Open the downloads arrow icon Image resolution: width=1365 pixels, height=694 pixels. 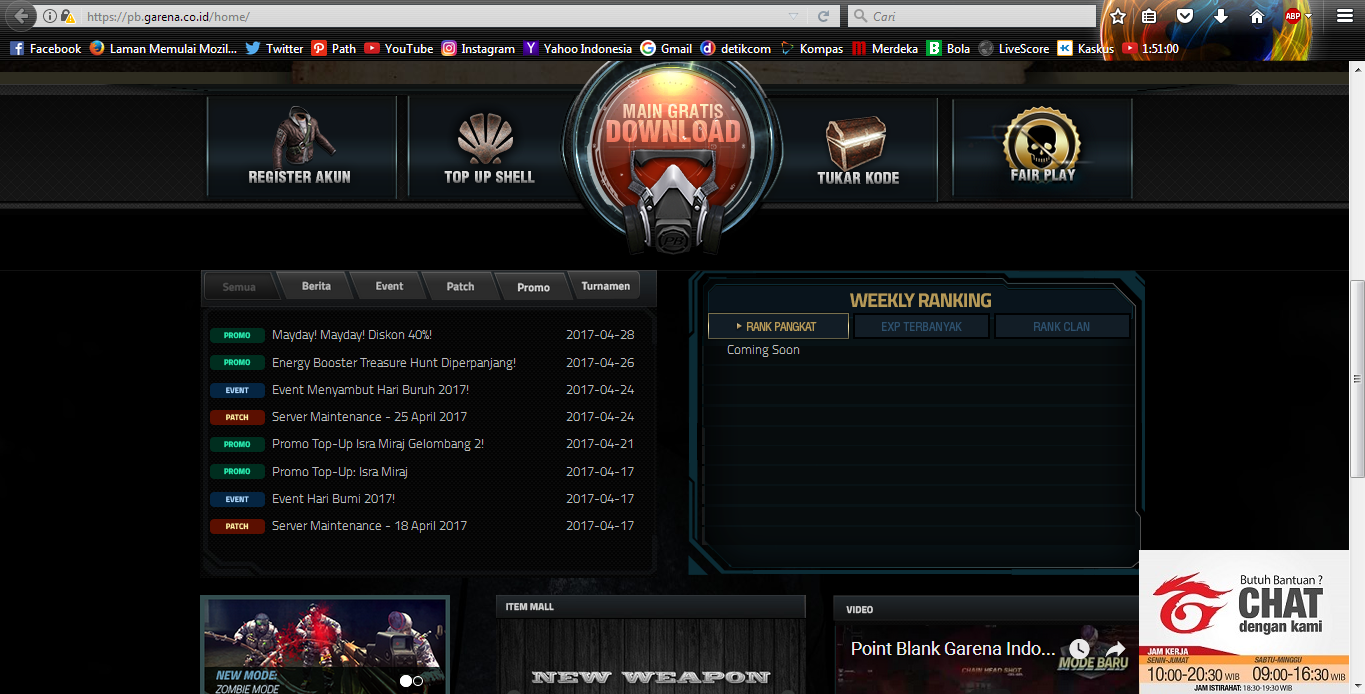[1221, 16]
